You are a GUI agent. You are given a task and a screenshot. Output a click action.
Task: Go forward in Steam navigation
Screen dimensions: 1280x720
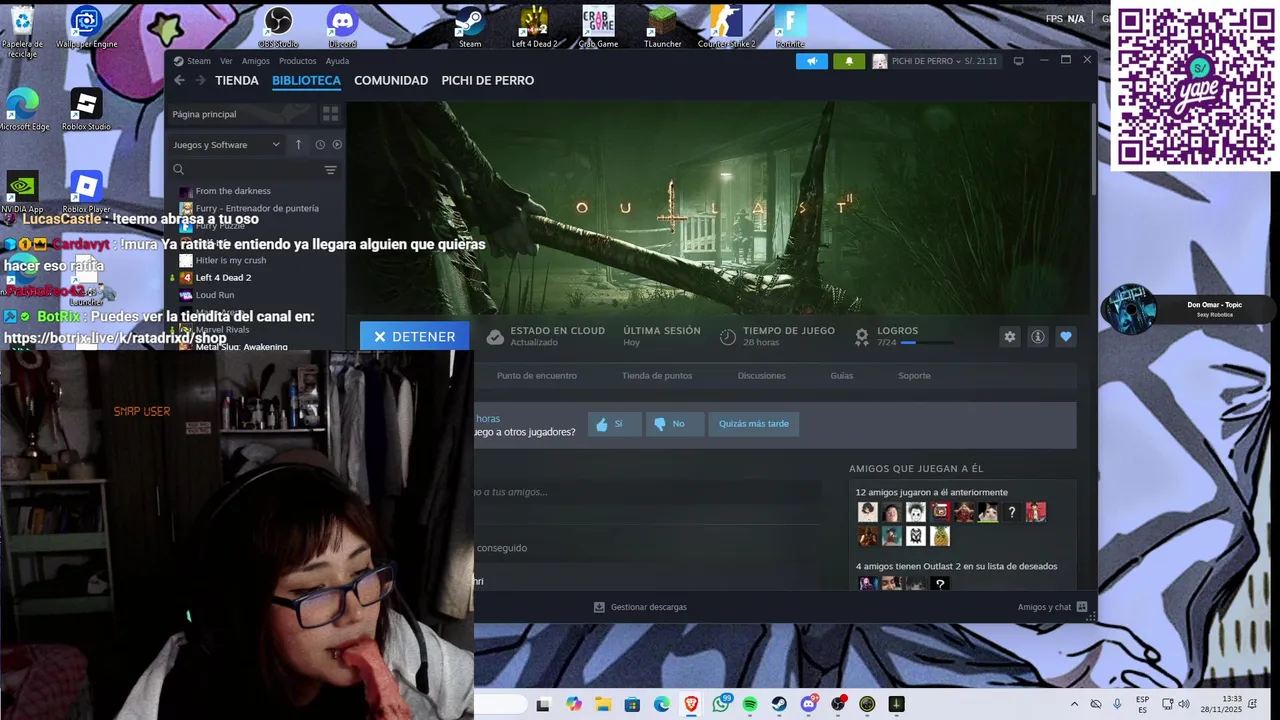point(200,81)
